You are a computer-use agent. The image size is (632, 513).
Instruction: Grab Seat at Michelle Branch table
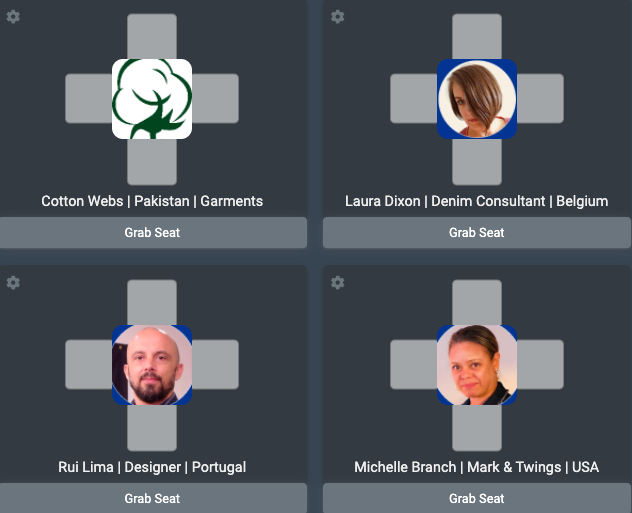pyautogui.click(x=477, y=498)
